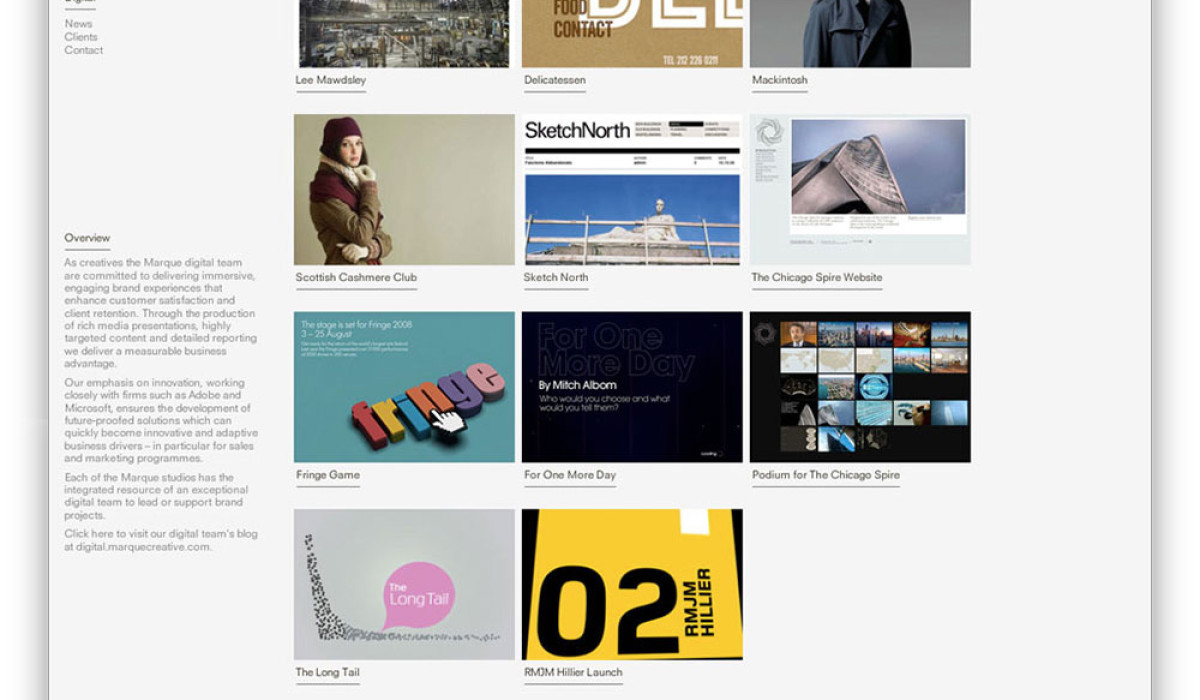Open the Fringe Game project image

[404, 387]
